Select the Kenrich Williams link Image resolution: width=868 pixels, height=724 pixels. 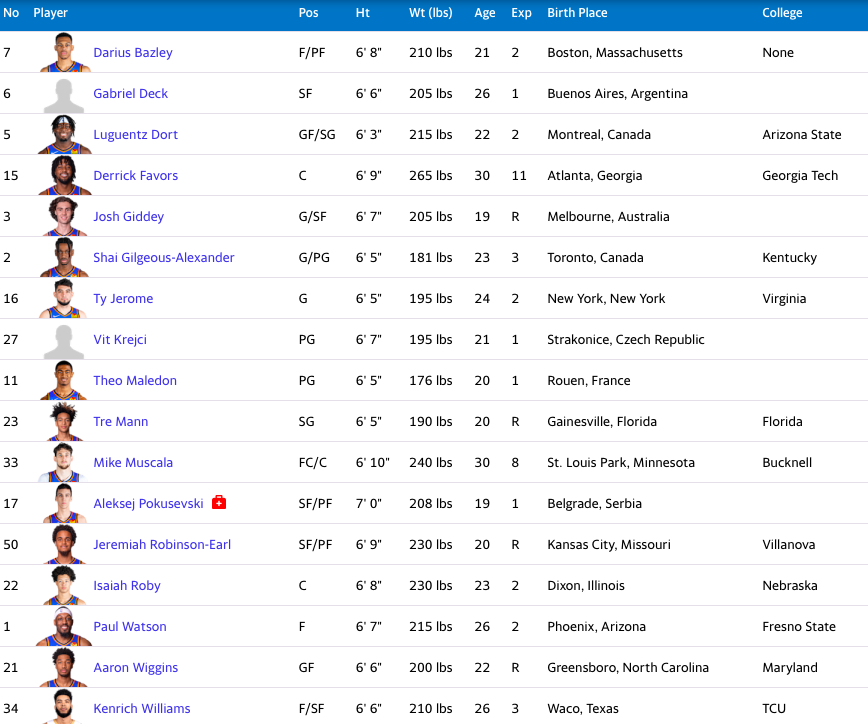coord(142,708)
